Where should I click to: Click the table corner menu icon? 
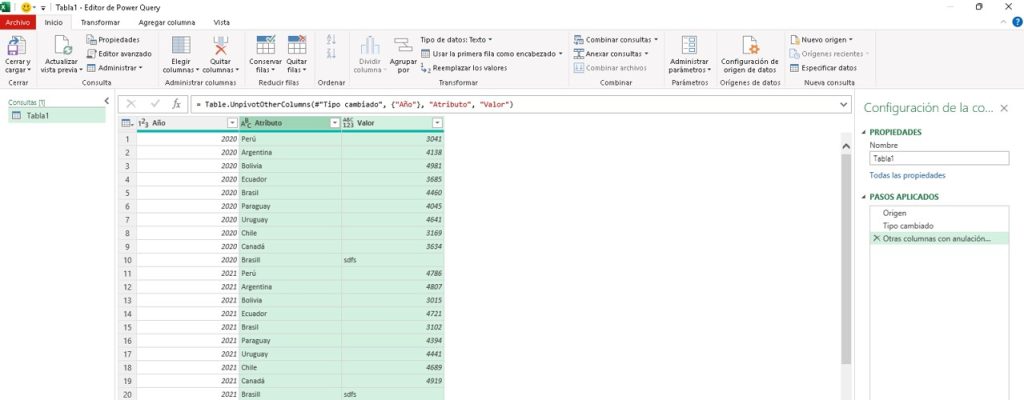(x=127, y=123)
